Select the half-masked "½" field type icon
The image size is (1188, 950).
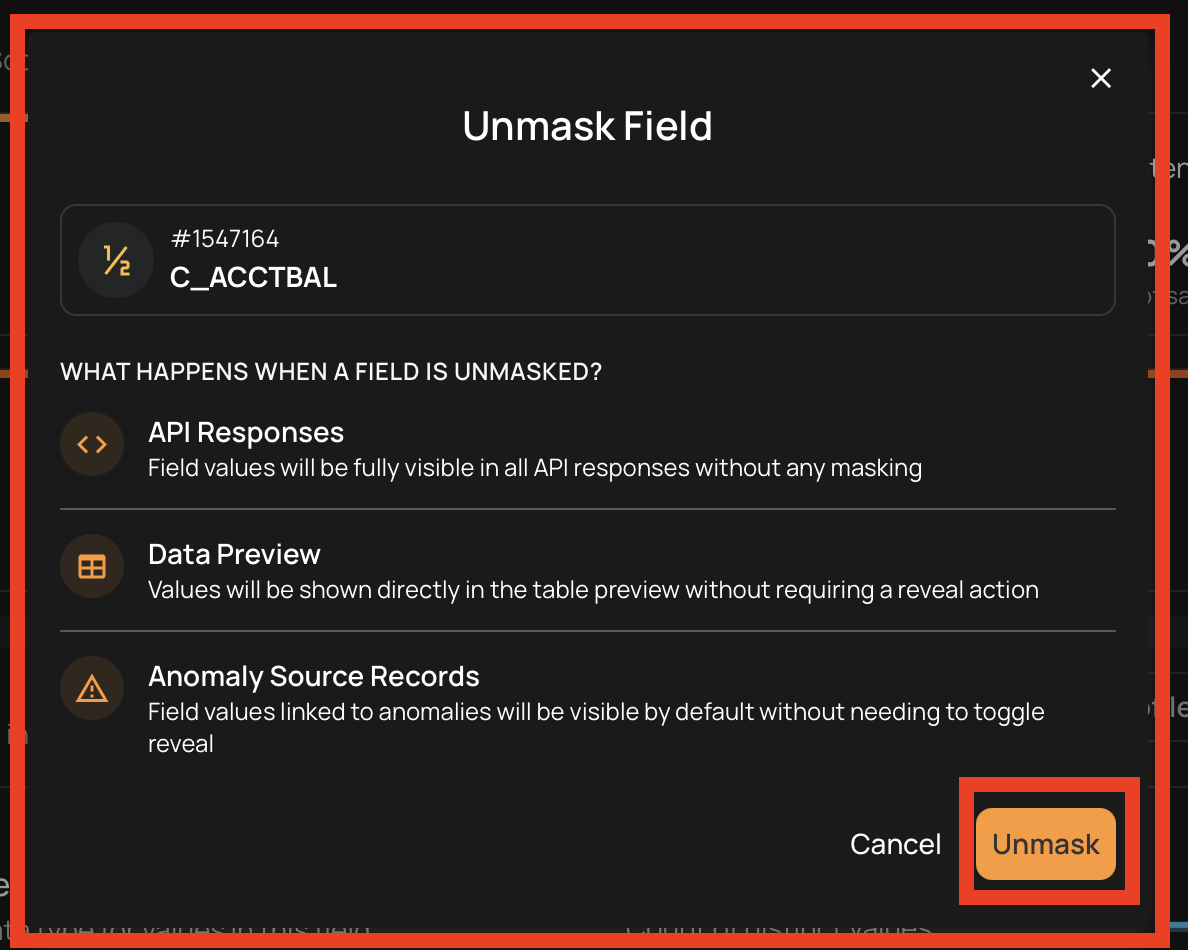point(116,260)
